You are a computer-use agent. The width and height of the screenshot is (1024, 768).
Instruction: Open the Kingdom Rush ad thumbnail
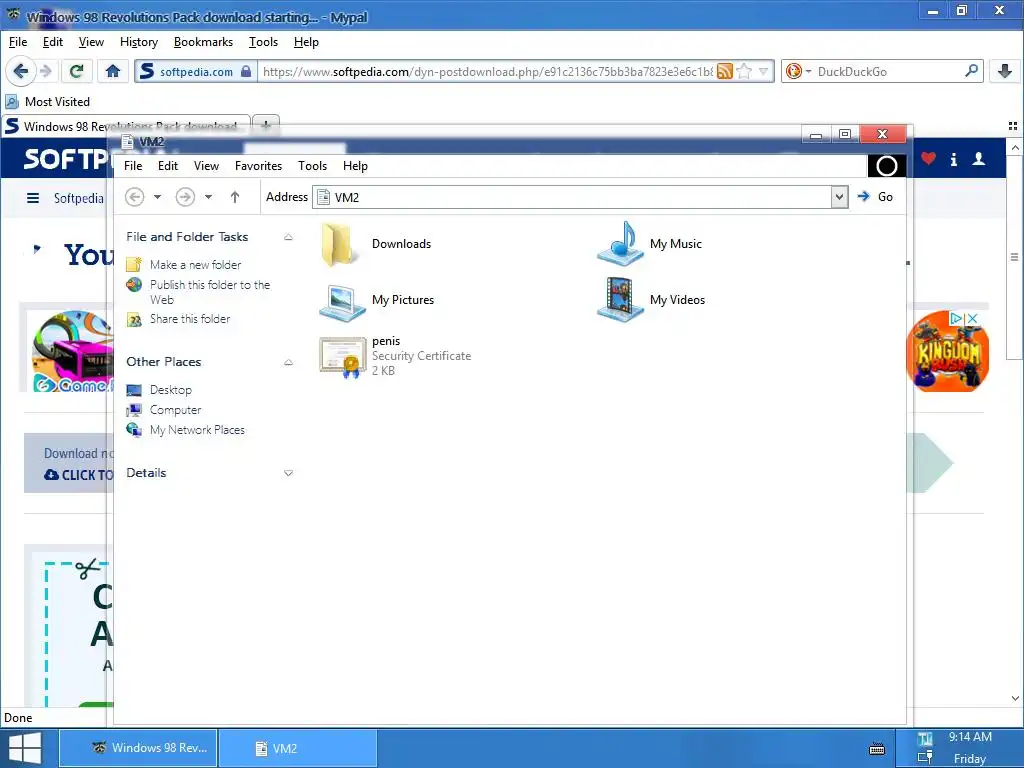tap(948, 352)
